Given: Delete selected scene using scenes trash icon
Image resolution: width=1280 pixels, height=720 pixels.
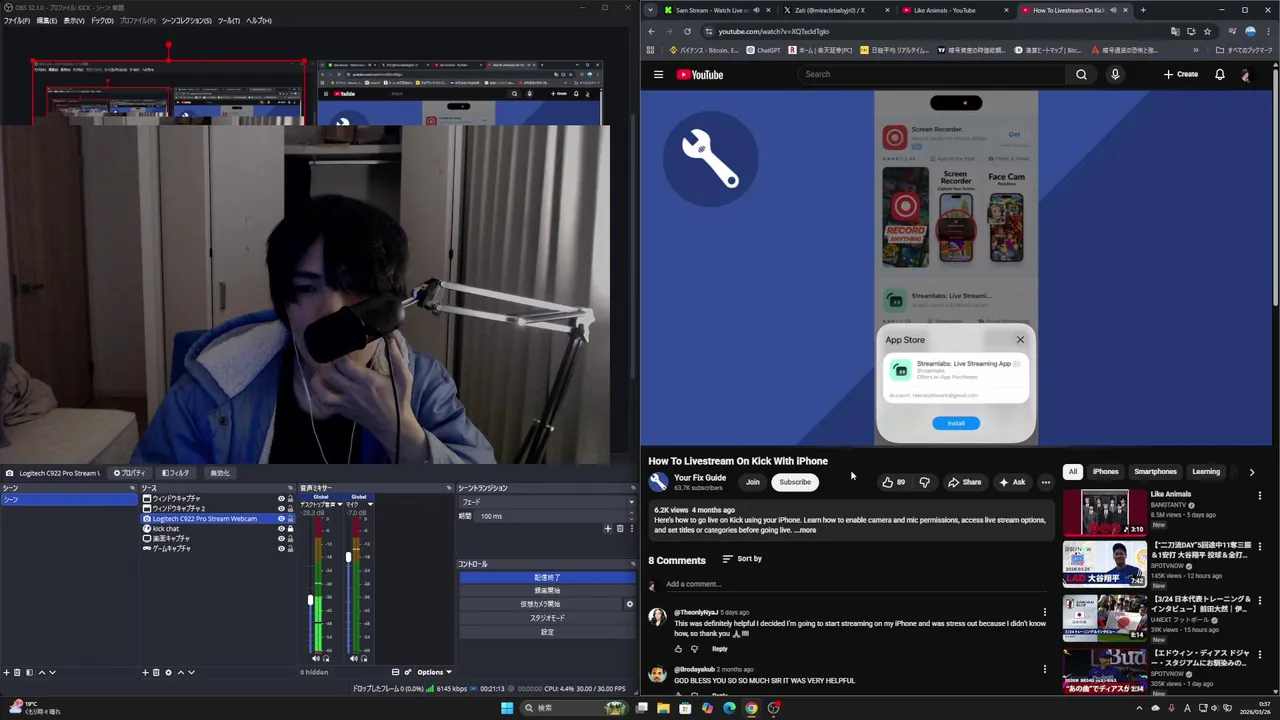Looking at the screenshot, I should click(17, 672).
